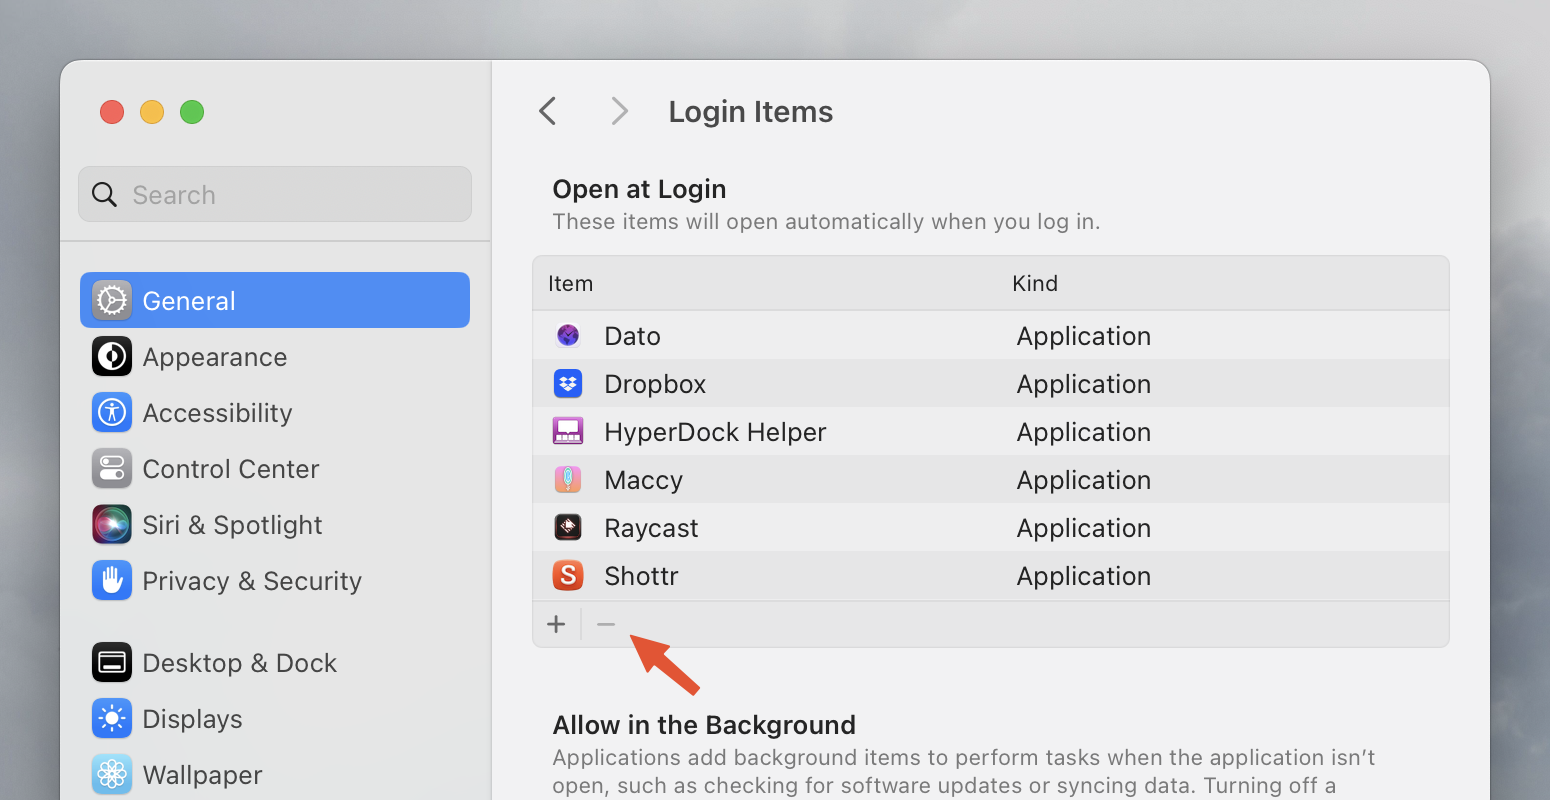Viewport: 1550px width, 800px height.
Task: Click Application kind in Shottr row
Action: coord(1084,576)
